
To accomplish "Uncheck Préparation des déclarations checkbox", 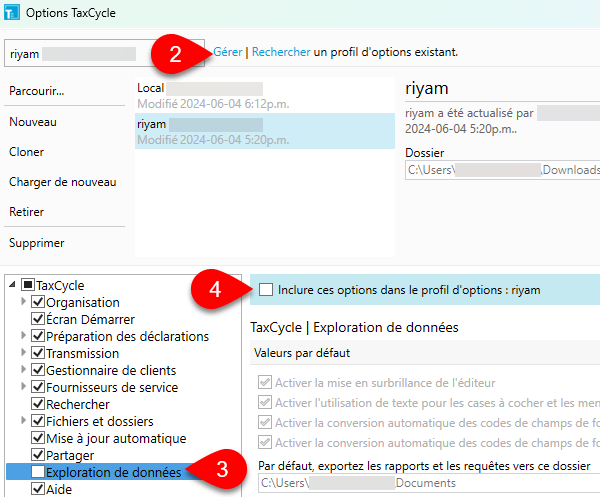I will coord(38,336).
